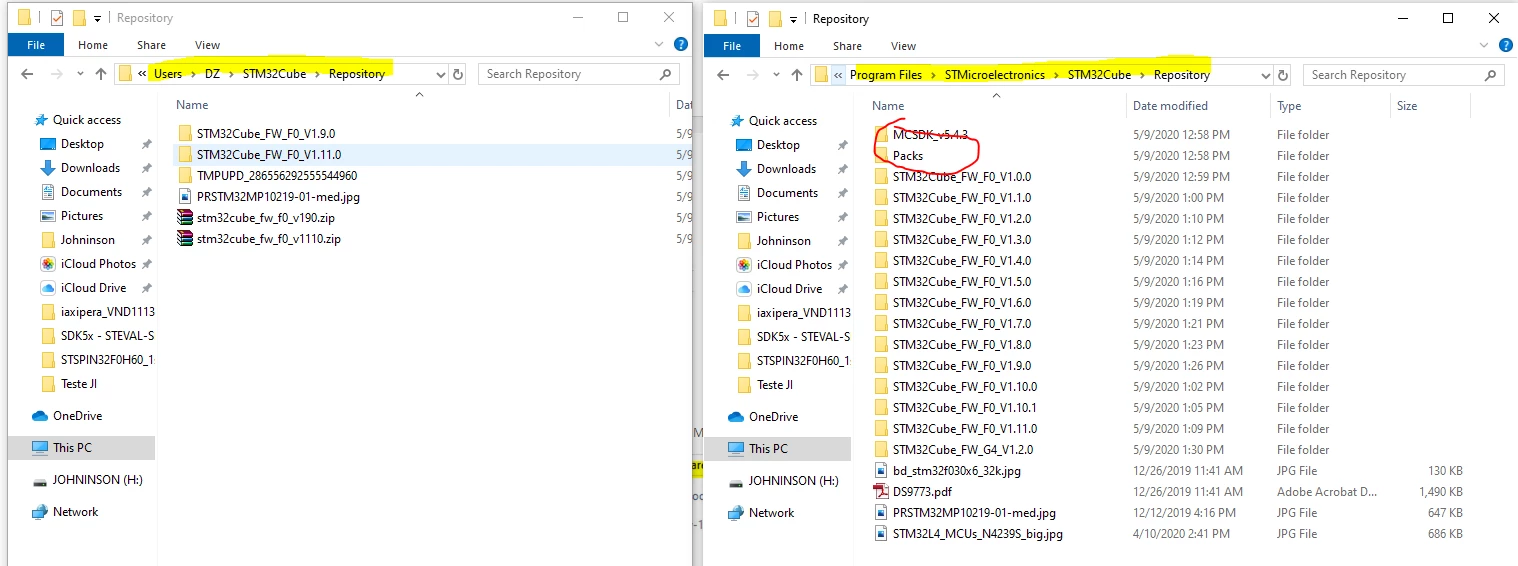Click DZ breadcrumb in left address bar
The height and width of the screenshot is (566, 1518).
[213, 74]
